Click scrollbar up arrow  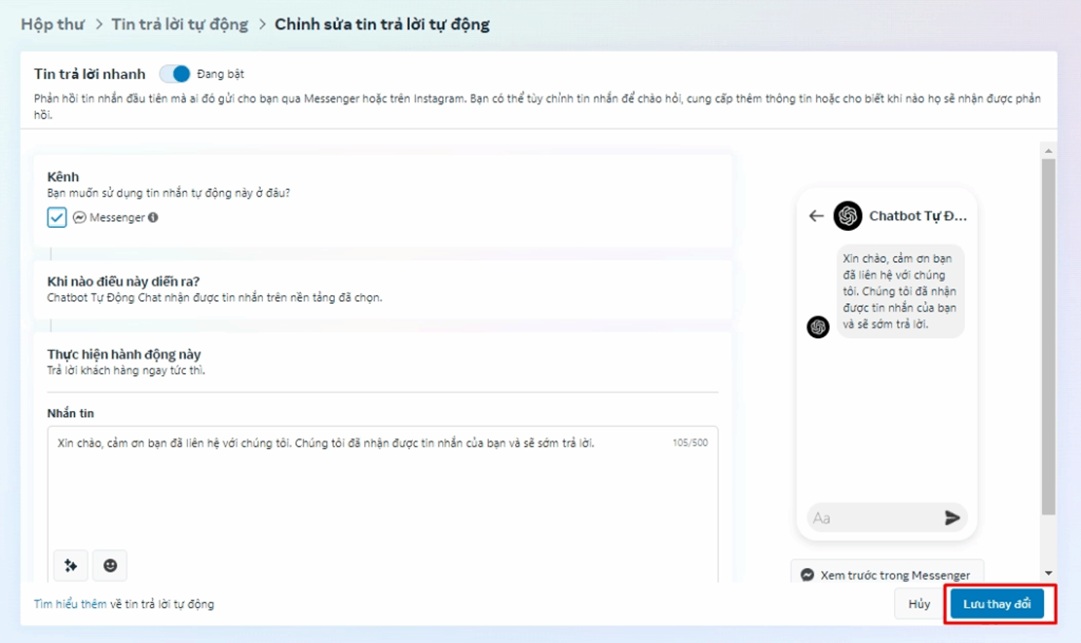1048,152
